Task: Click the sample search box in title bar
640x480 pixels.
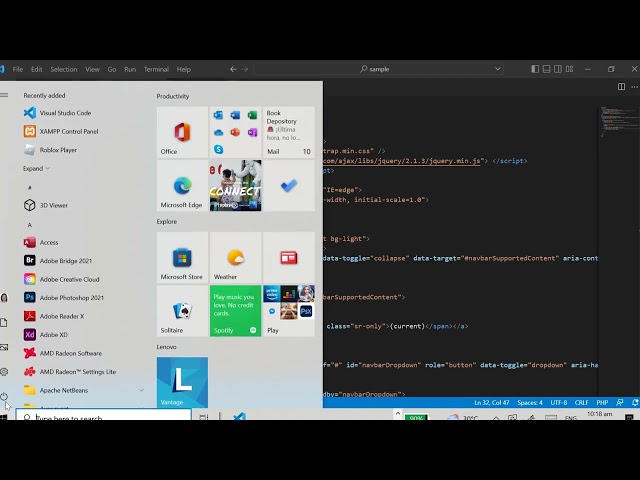Action: pos(379,69)
